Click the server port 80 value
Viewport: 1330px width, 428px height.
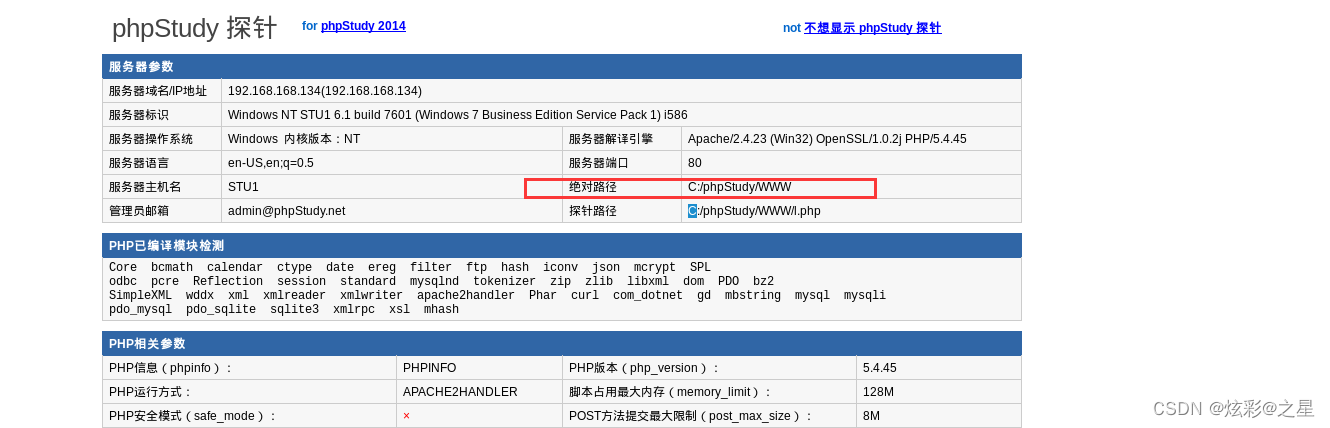click(x=695, y=163)
